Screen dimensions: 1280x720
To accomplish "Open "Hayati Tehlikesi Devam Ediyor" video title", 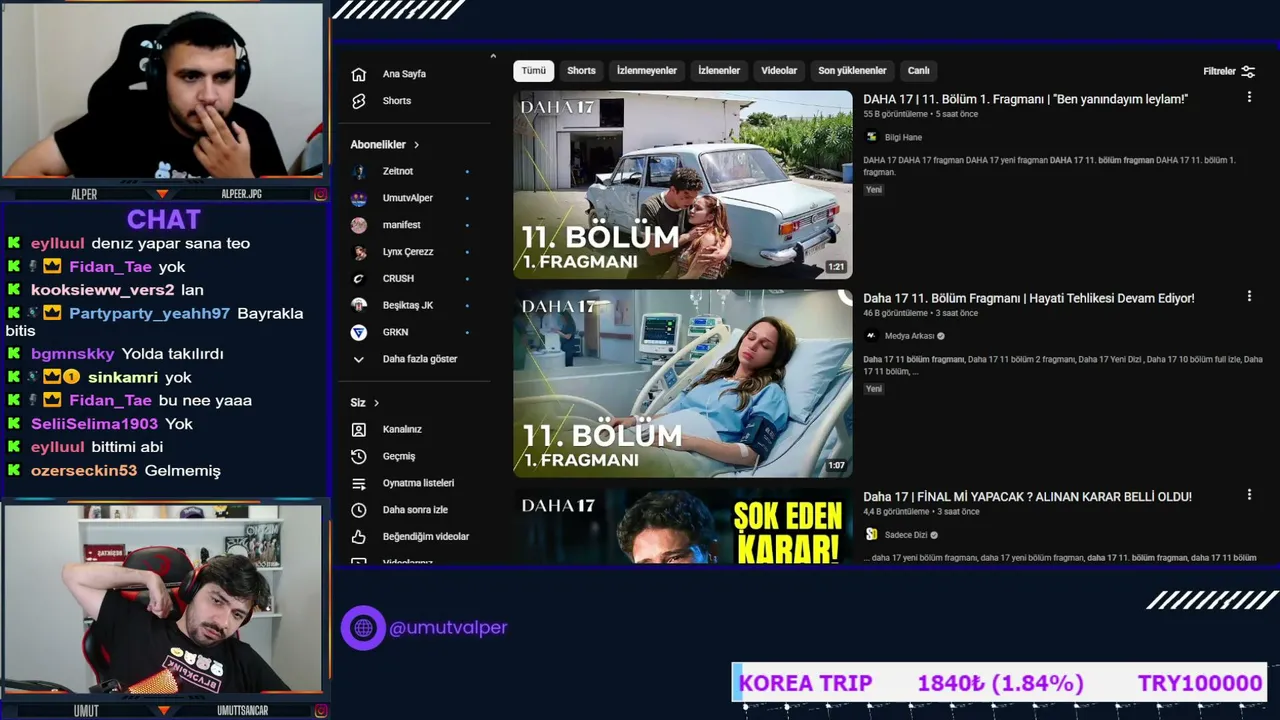I will pos(1029,298).
